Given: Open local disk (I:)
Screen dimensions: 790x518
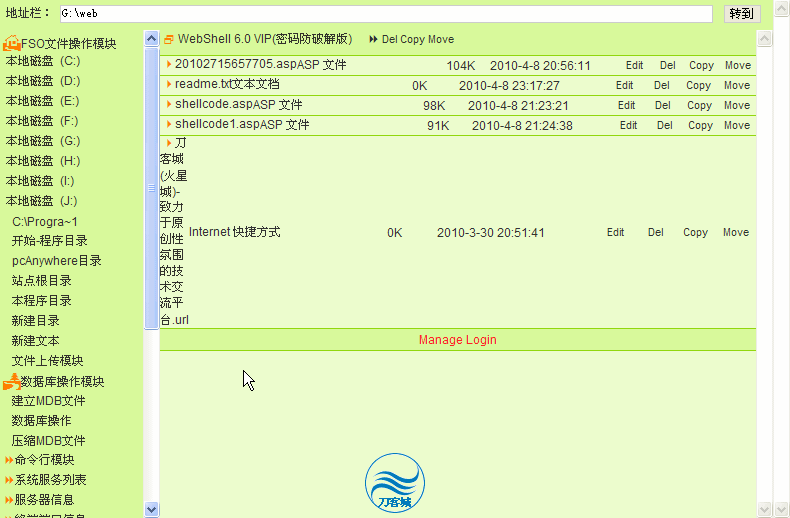Looking at the screenshot, I should (x=40, y=181).
